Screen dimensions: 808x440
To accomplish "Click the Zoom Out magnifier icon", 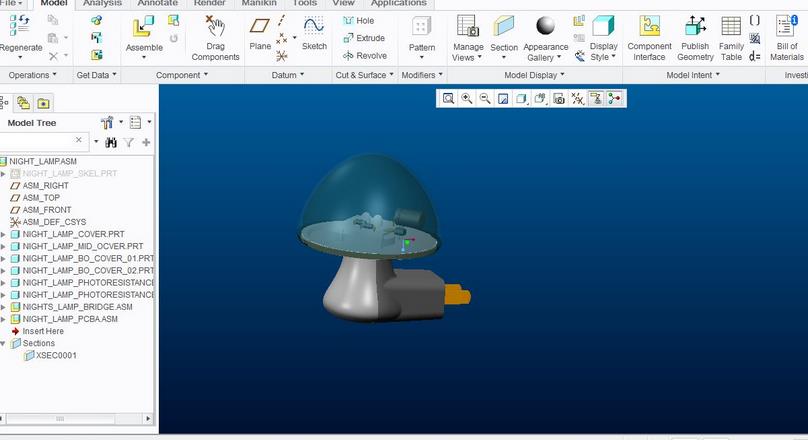I will [485, 98].
